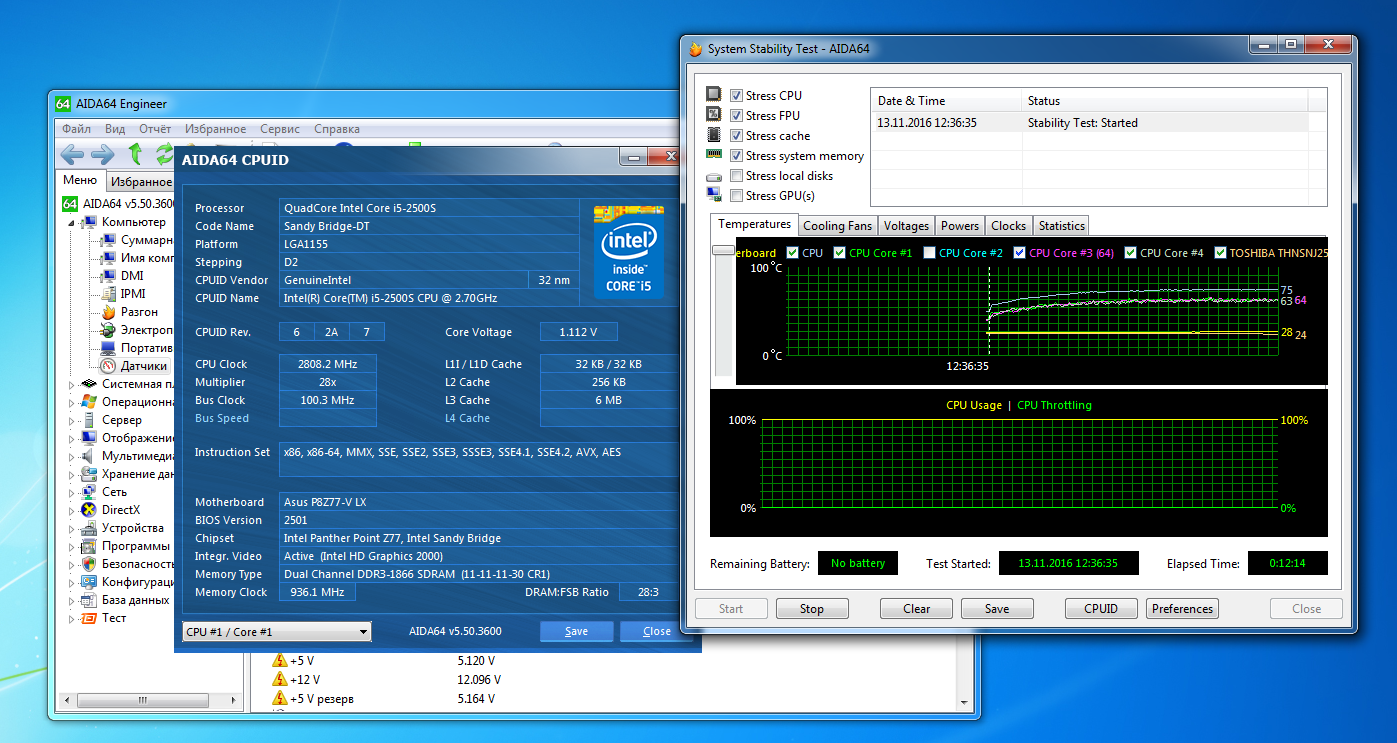Enable the Stress local disks checkbox
Image resolution: width=1397 pixels, height=743 pixels.
coord(737,176)
